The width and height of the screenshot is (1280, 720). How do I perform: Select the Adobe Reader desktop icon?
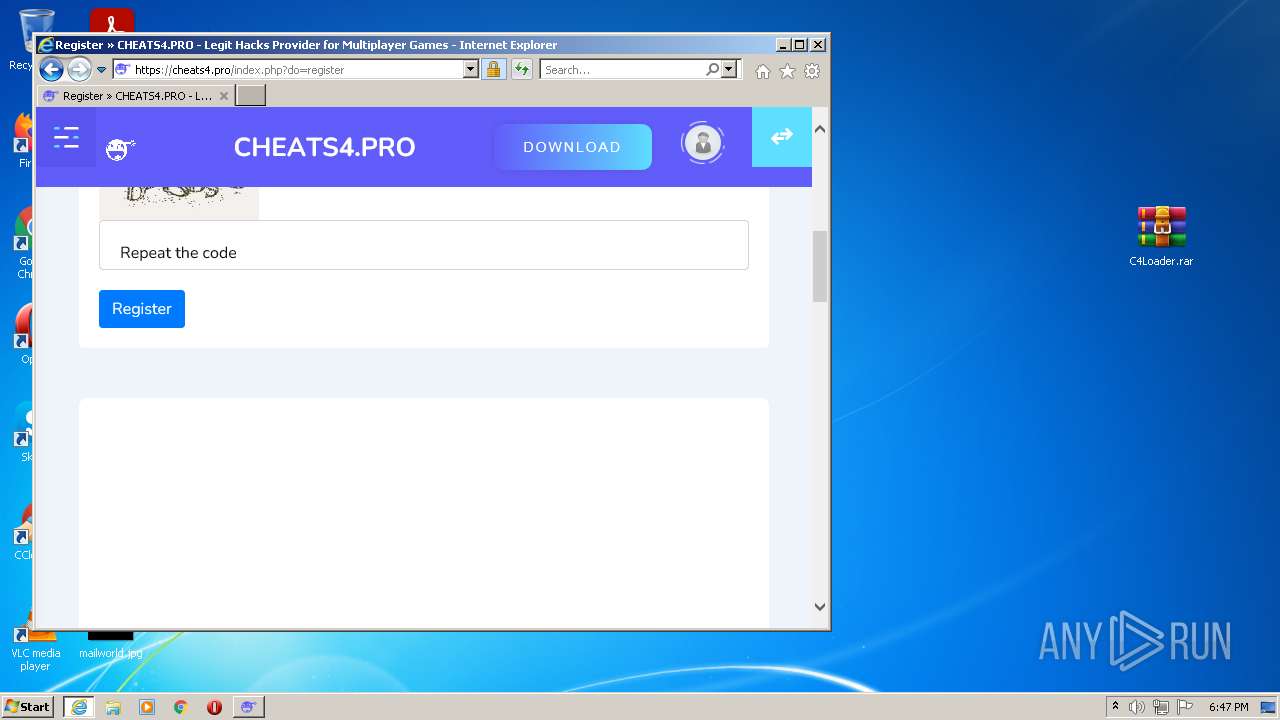point(112,21)
